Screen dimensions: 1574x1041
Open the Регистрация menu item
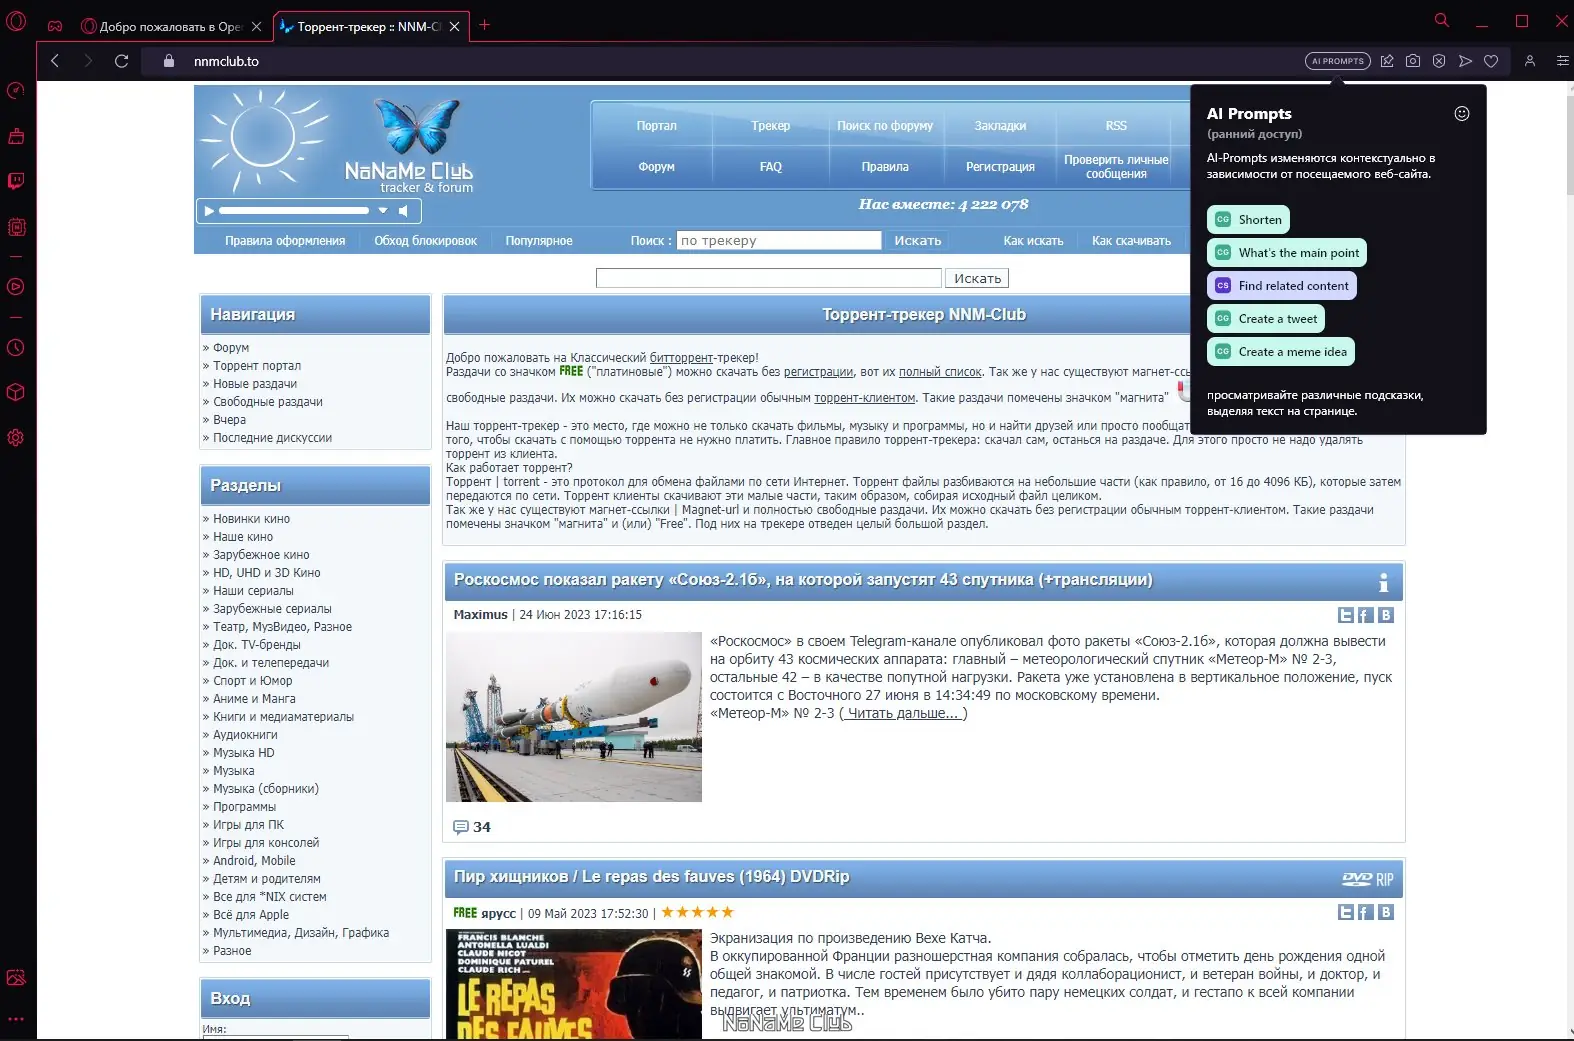tap(1001, 167)
